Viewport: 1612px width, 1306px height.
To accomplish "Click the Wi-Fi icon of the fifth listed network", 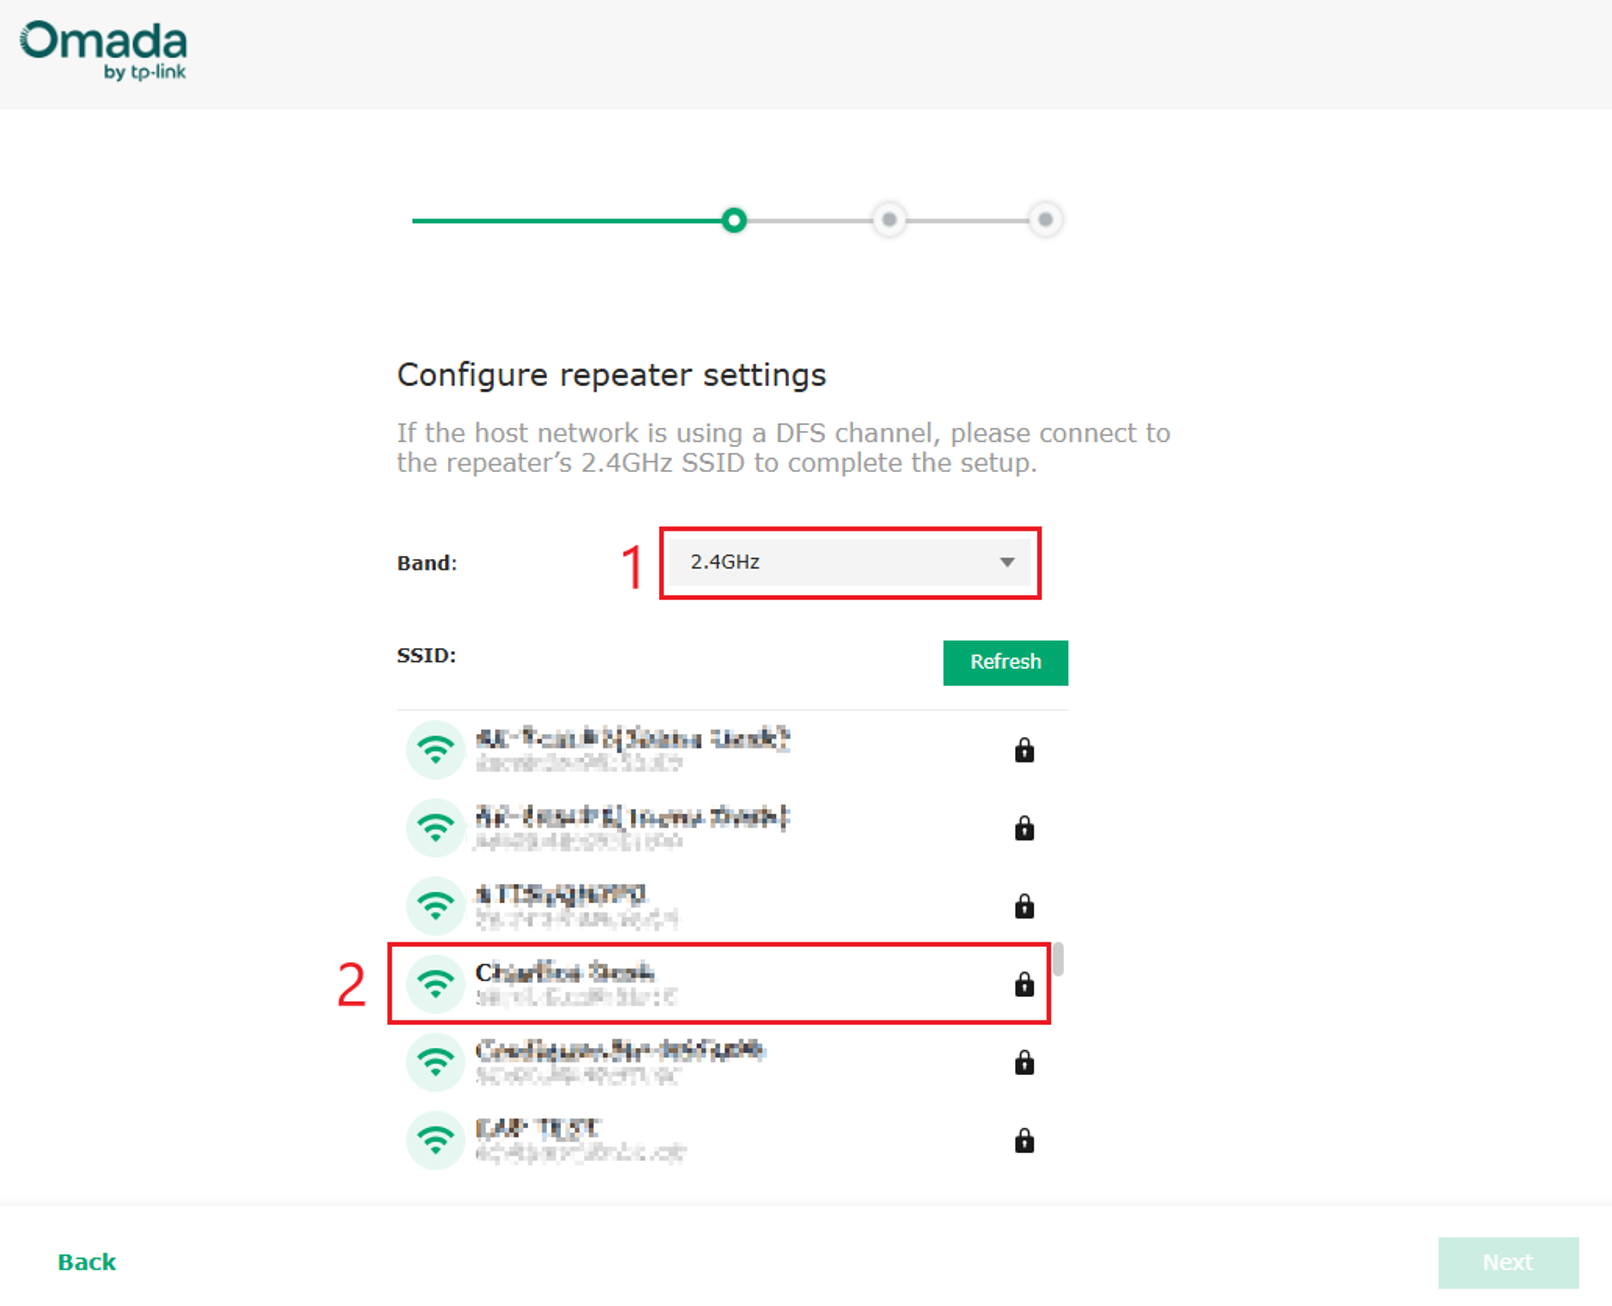I will (x=436, y=1061).
